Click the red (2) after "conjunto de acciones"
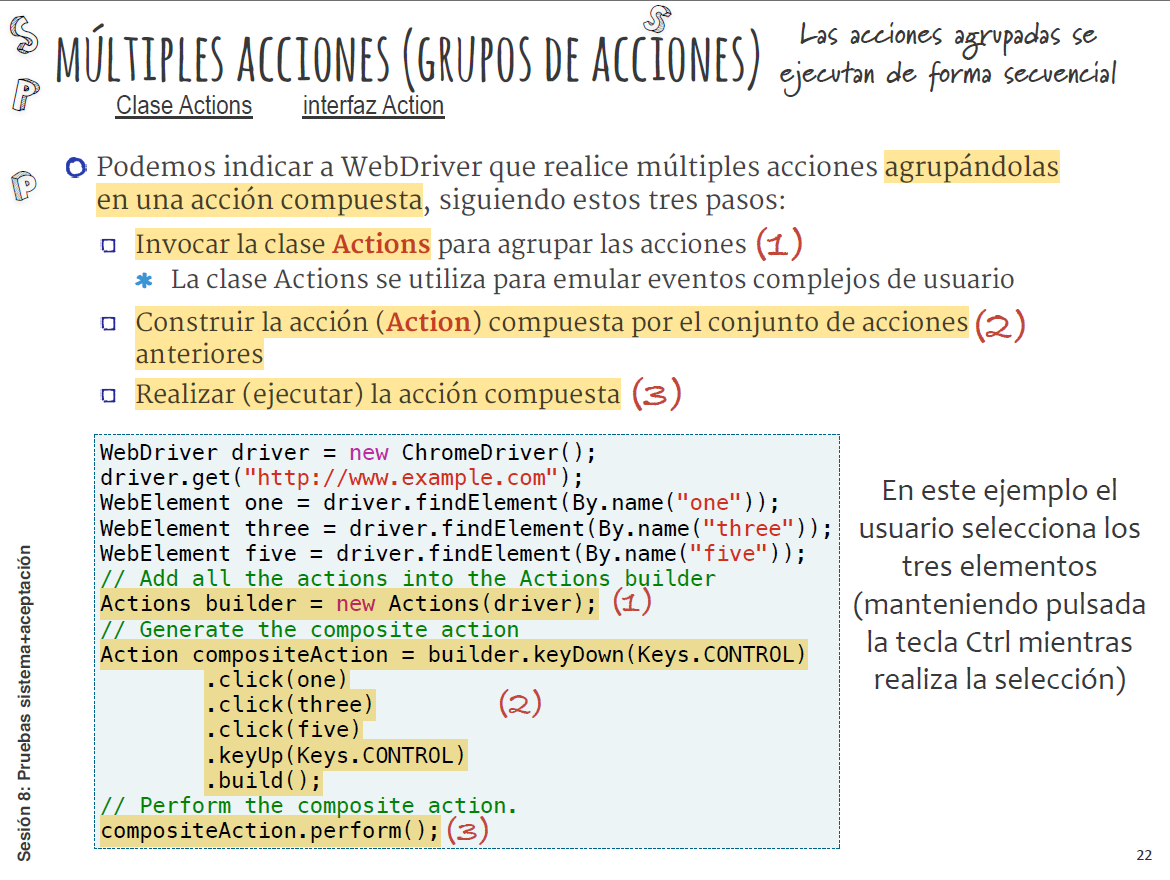This screenshot has height=880, width=1170. (1000, 325)
